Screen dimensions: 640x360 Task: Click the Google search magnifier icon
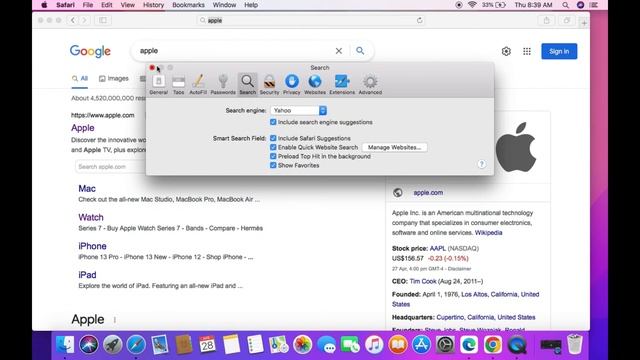[360, 51]
